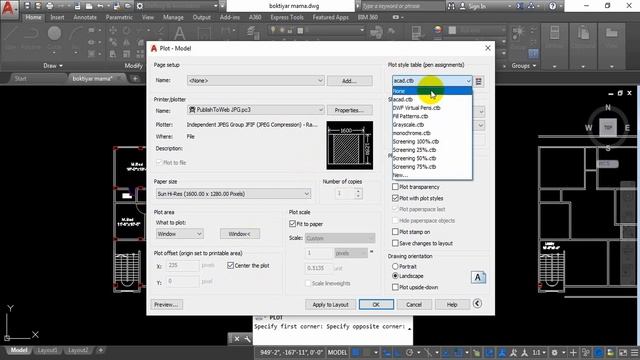Click the Add... page setup button

tap(349, 81)
